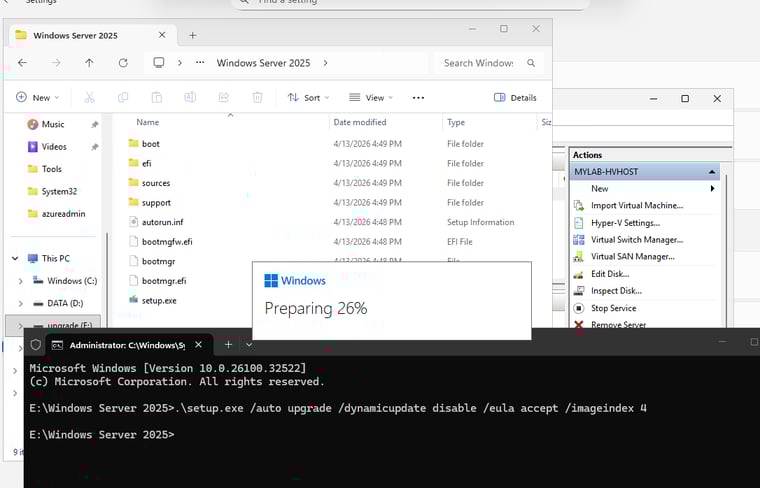Sort files by Date modified column
The width and height of the screenshot is (760, 488).
pyautogui.click(x=360, y=122)
